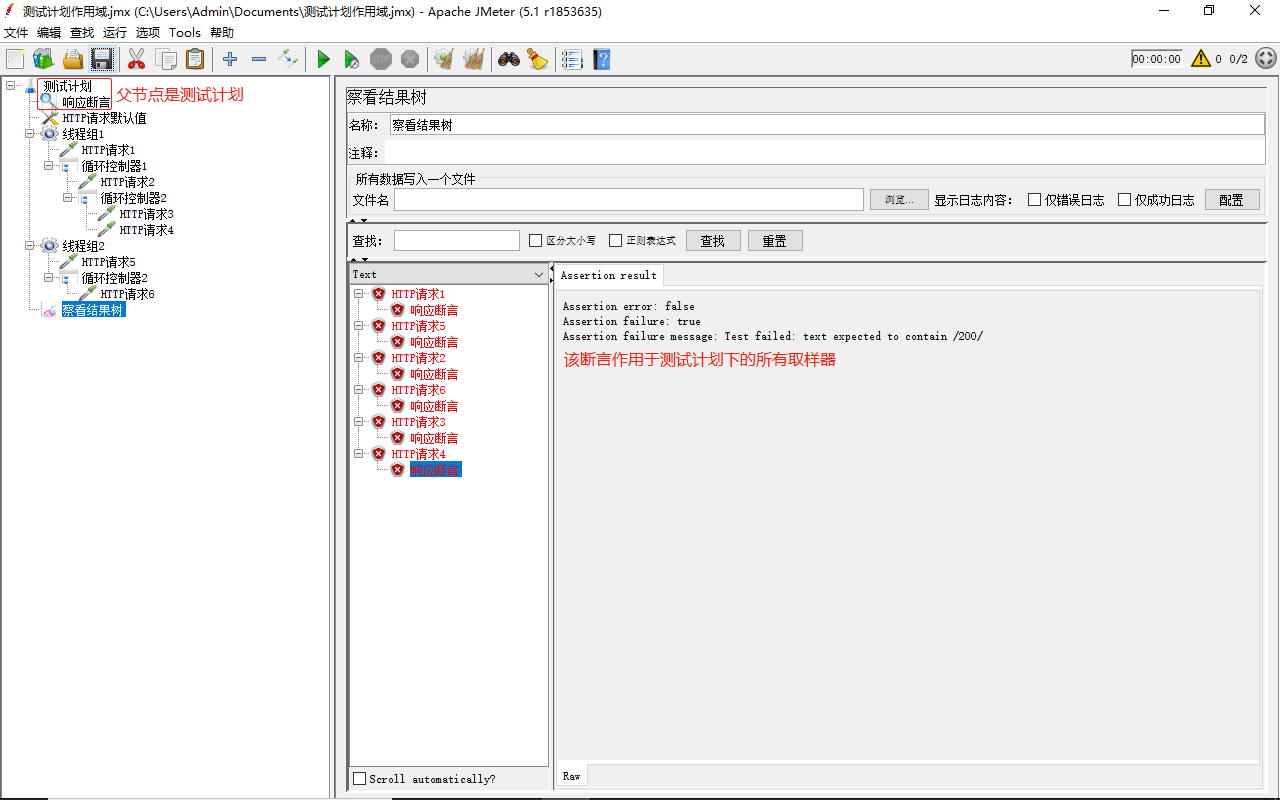Reset search with the yellow broom icon
The image size is (1280, 800).
pos(538,59)
